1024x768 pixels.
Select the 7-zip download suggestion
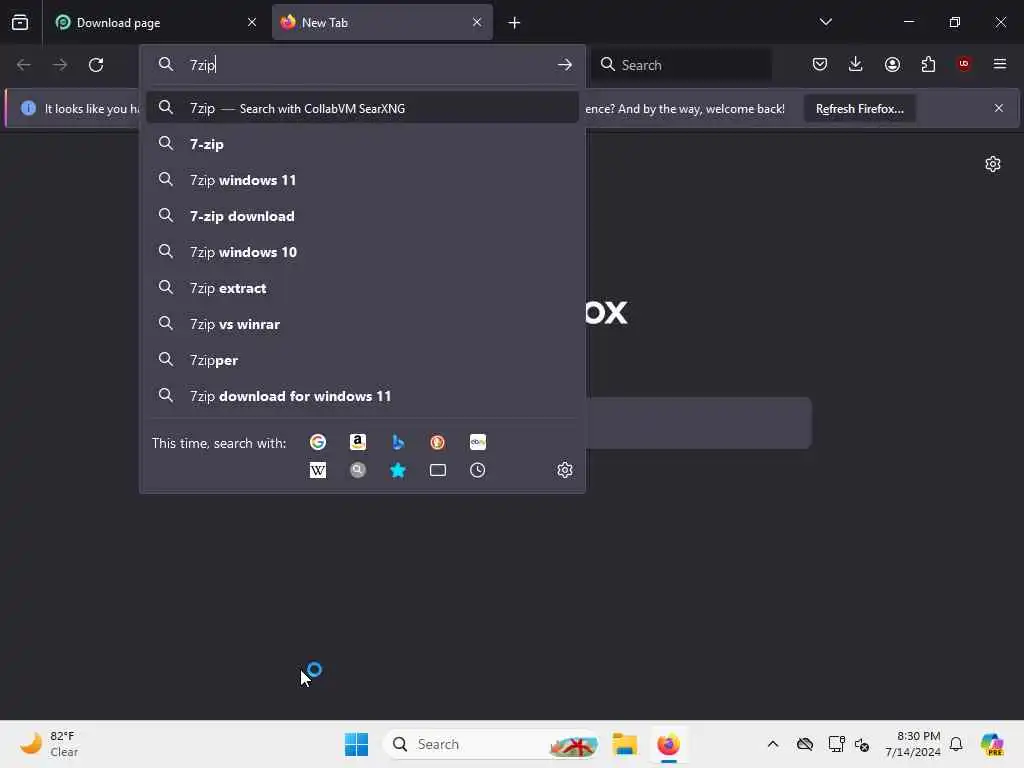tap(362, 216)
